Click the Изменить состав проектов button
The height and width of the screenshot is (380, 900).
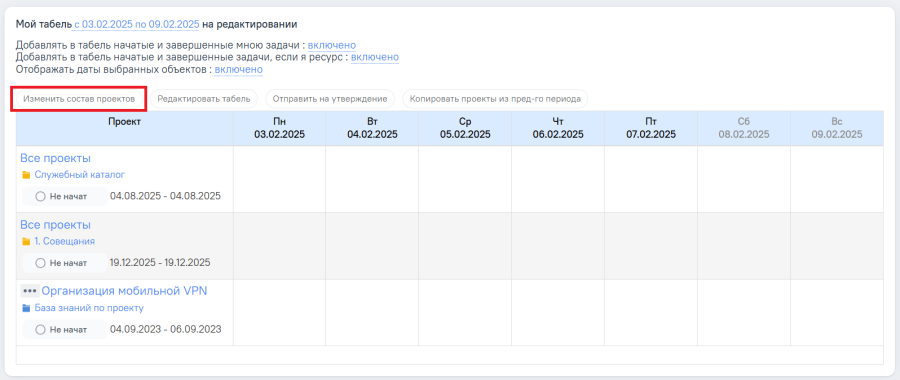(x=79, y=99)
